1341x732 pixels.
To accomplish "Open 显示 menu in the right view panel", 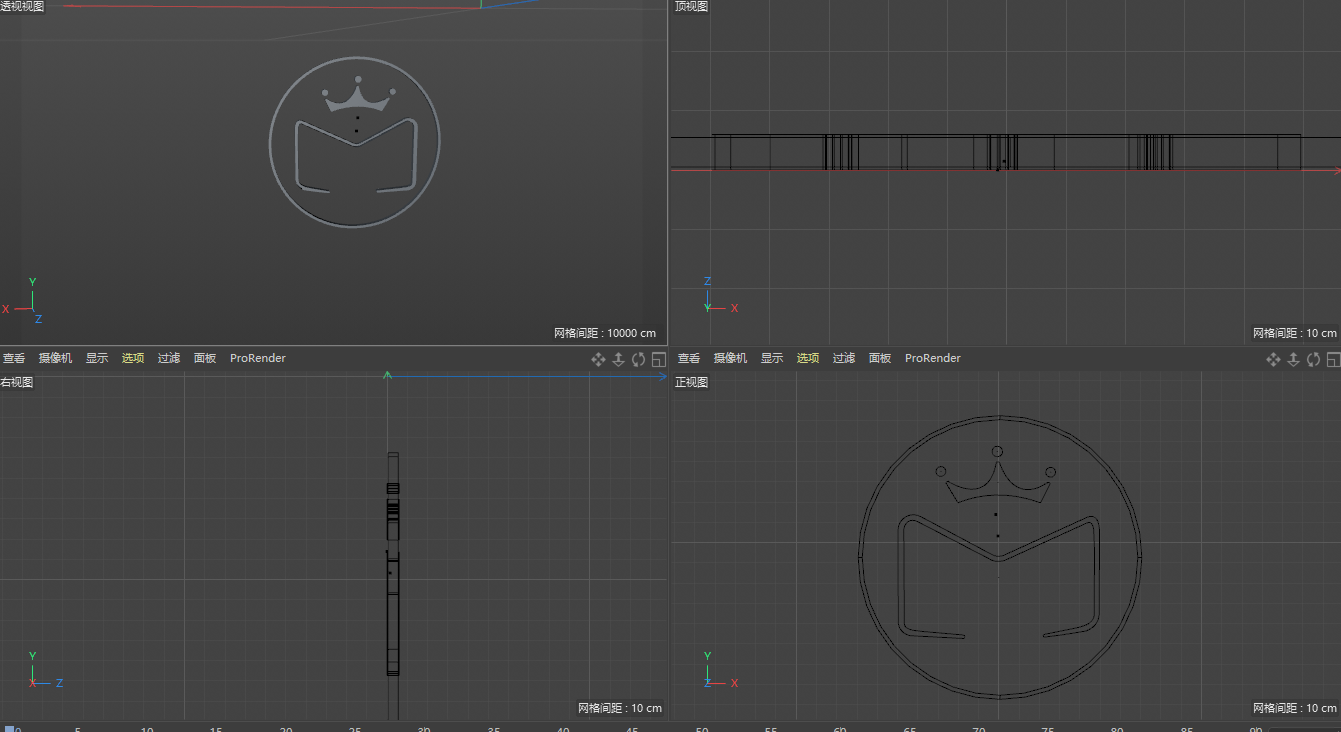I will [97, 358].
